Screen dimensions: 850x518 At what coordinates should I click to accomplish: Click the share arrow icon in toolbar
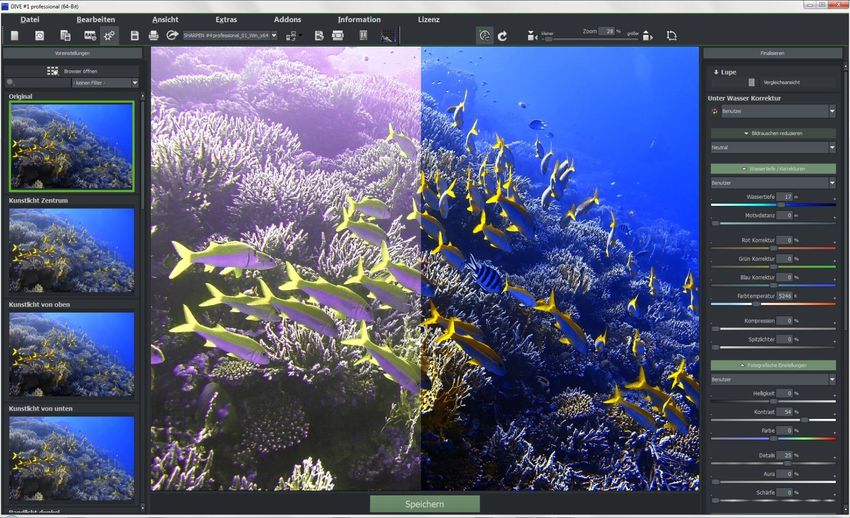click(x=172, y=36)
